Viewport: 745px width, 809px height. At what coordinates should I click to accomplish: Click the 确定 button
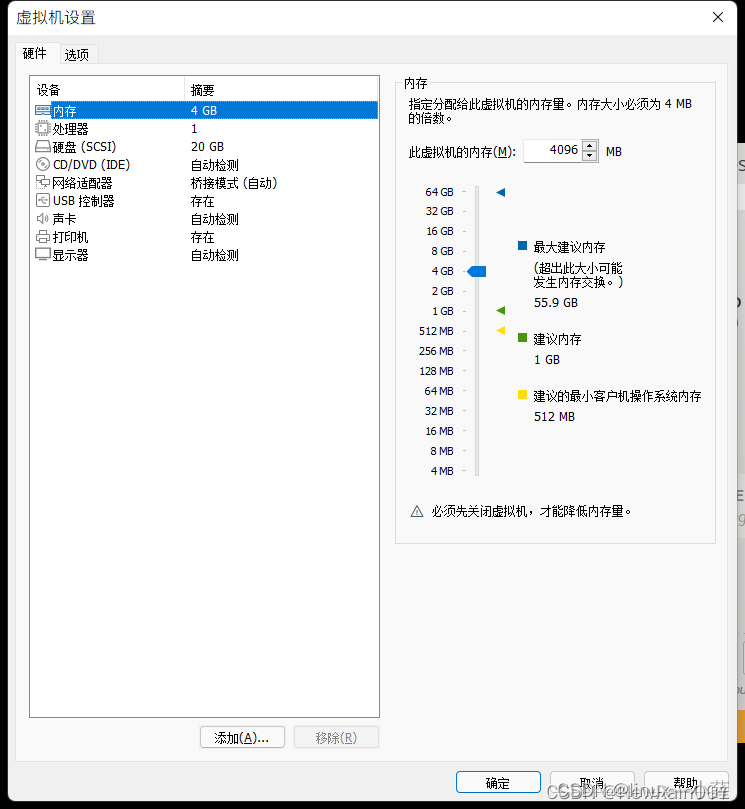[498, 783]
